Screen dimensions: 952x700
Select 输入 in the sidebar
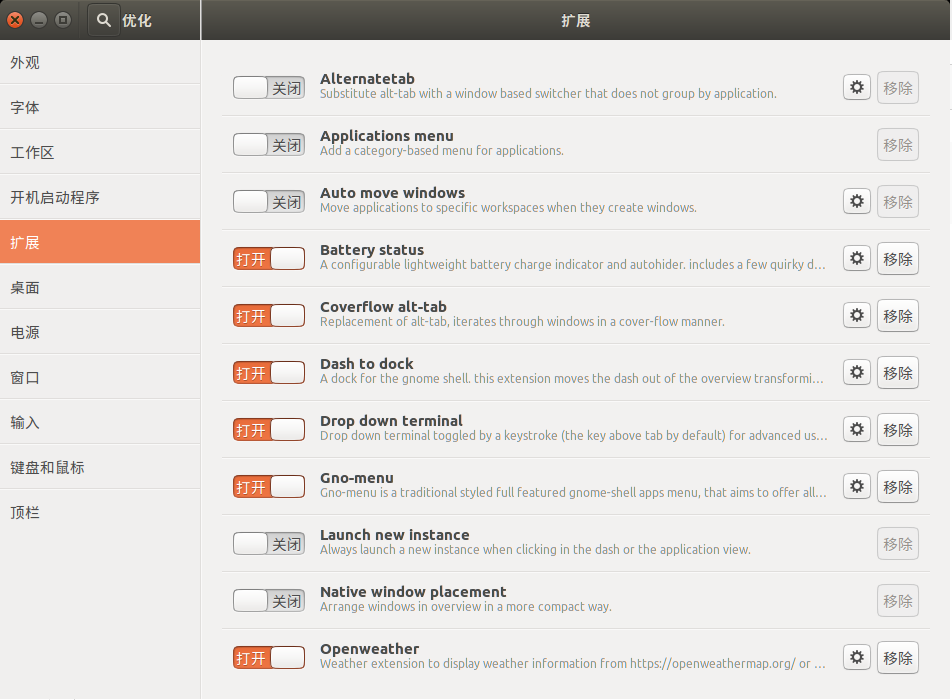100,422
